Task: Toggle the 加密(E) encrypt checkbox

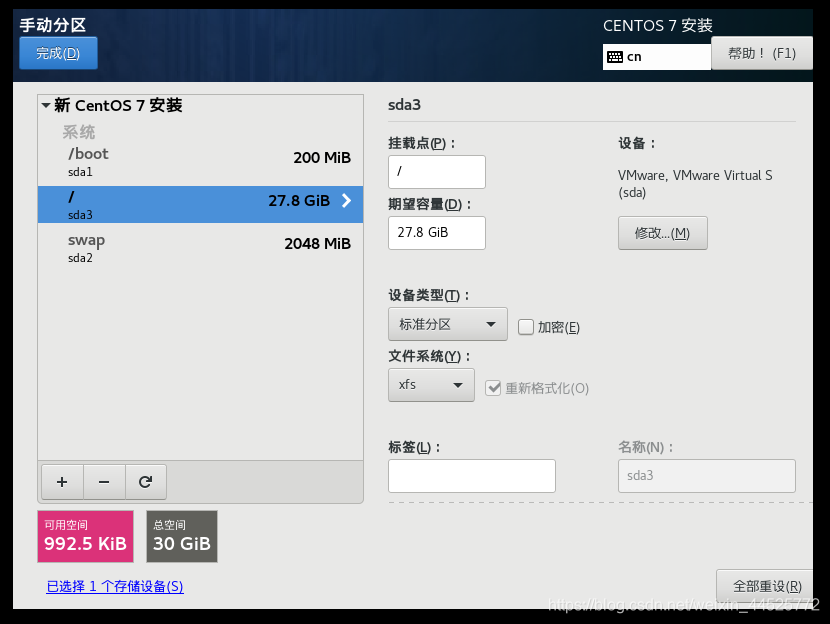Action: pyautogui.click(x=526, y=327)
